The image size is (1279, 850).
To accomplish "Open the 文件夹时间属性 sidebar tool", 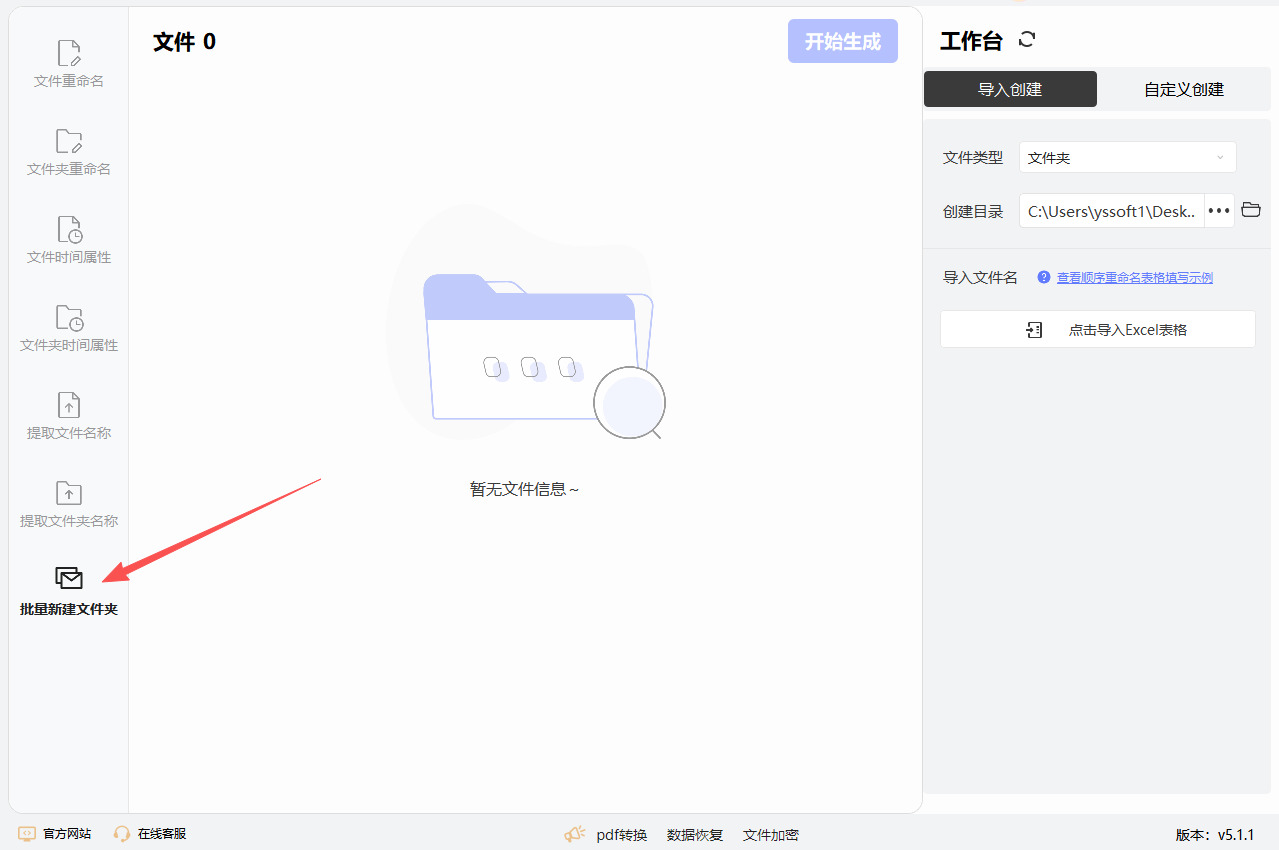I will tap(69, 328).
